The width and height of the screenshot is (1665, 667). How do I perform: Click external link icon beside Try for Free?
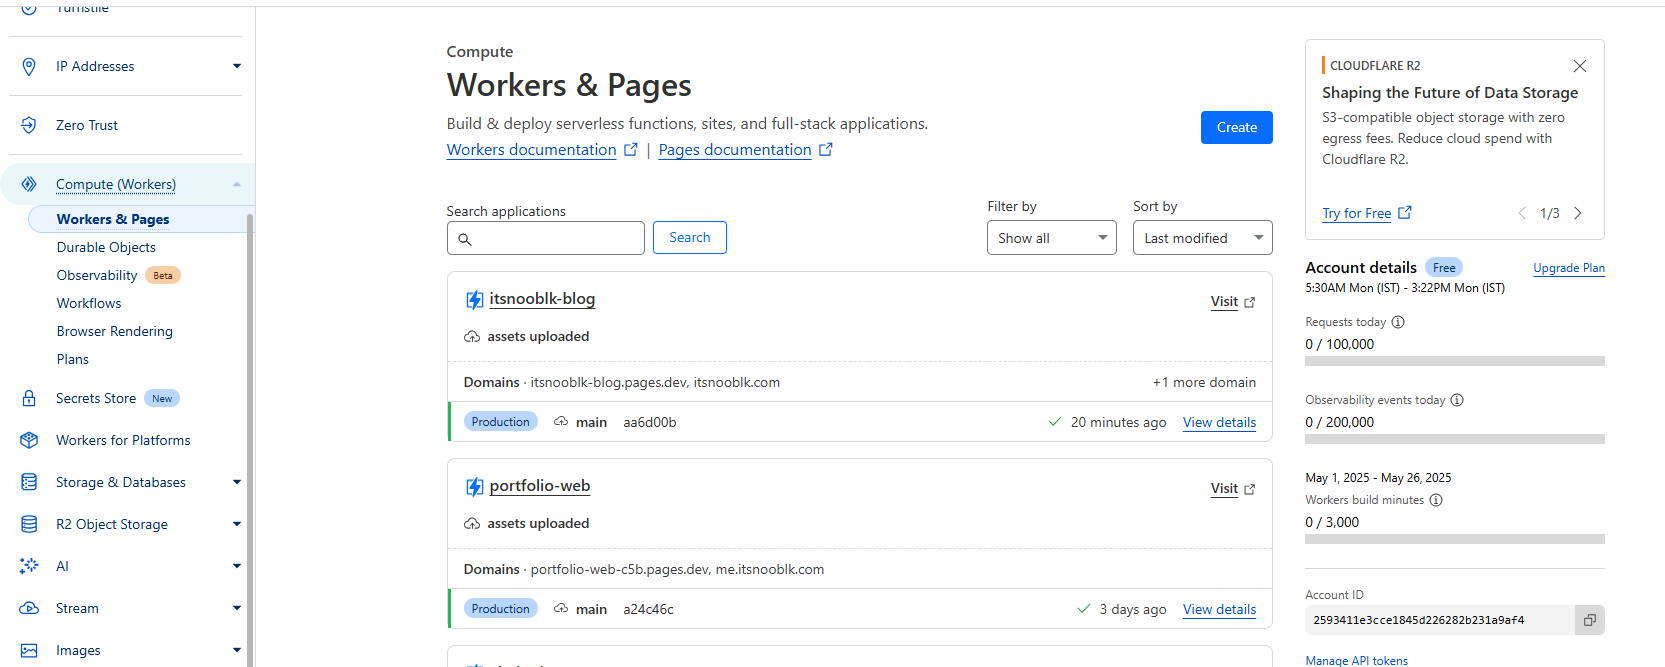click(1405, 212)
